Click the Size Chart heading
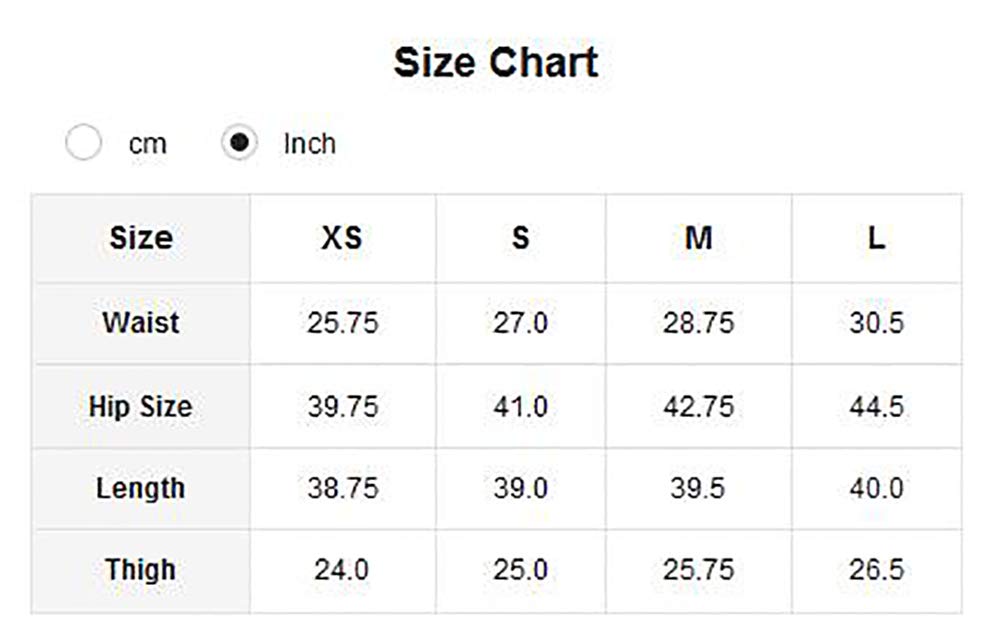1000x626 pixels. pyautogui.click(x=496, y=62)
